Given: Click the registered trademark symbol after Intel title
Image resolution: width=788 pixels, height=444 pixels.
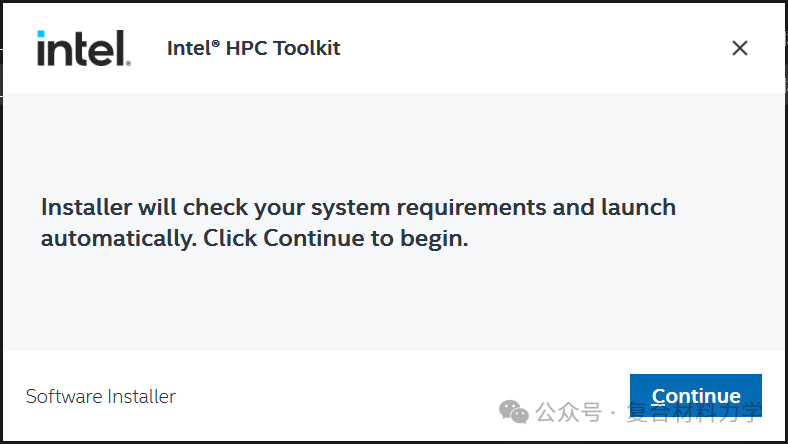Looking at the screenshot, I should tap(216, 44).
